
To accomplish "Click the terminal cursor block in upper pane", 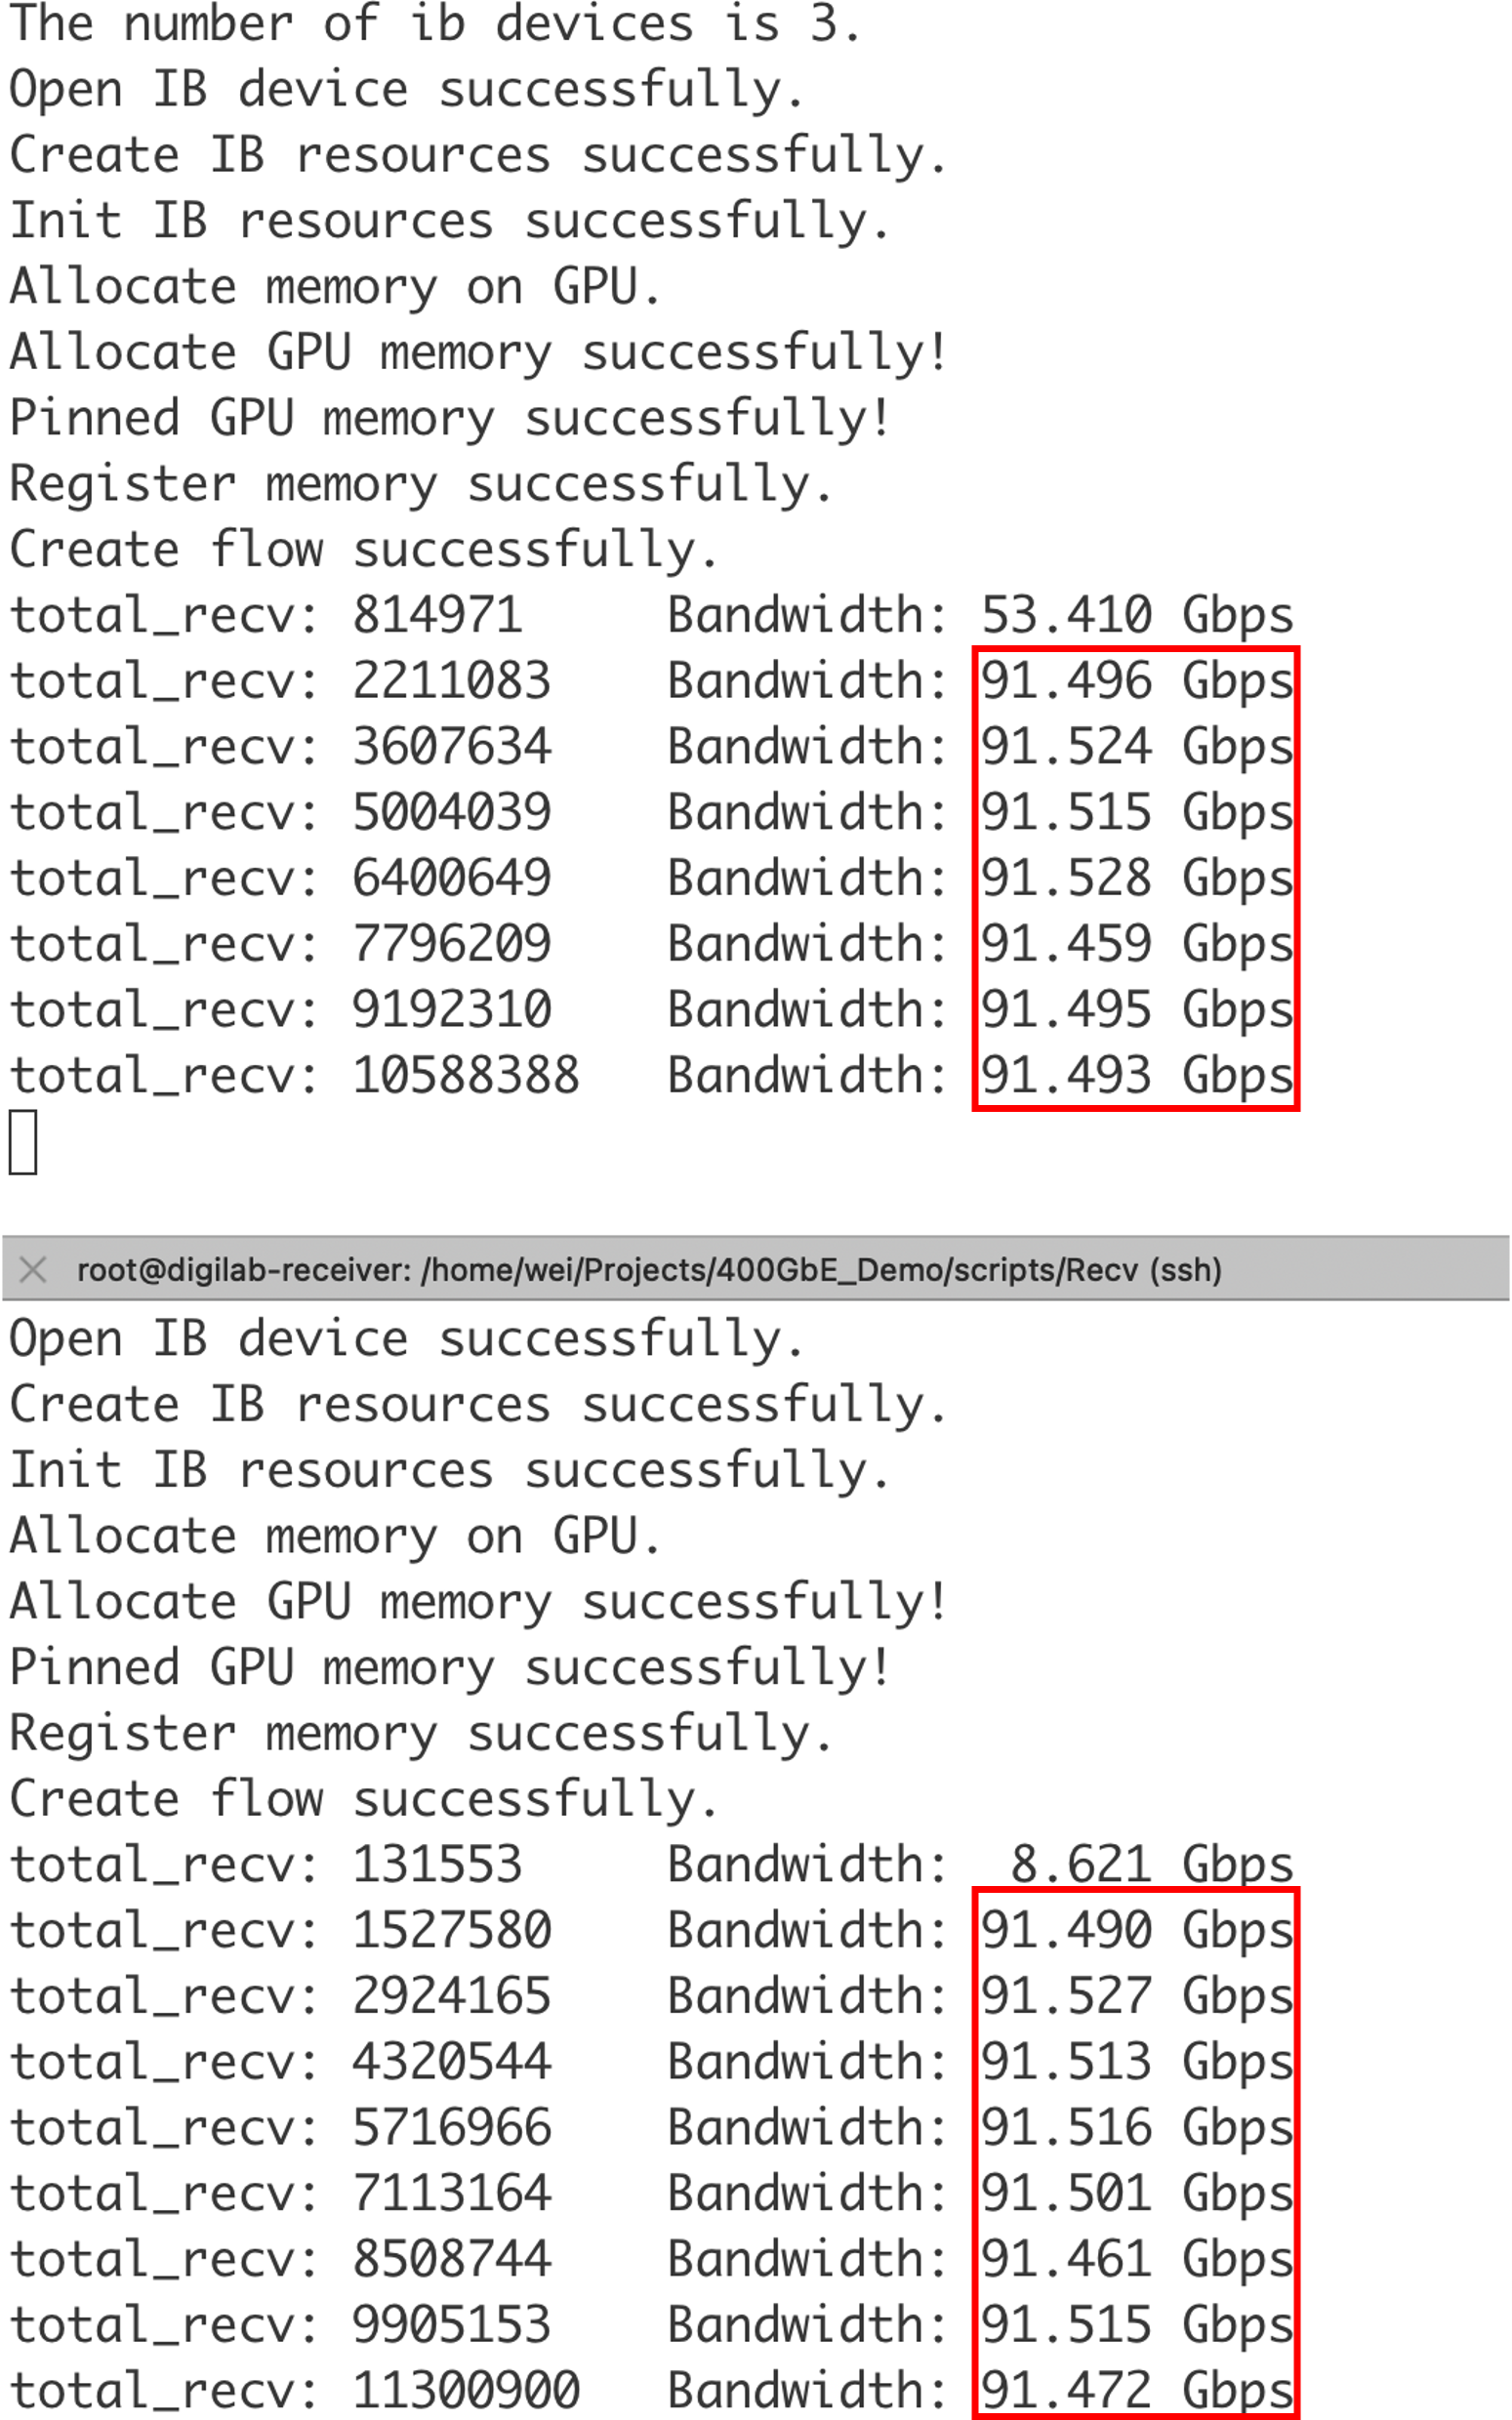I will (x=23, y=1142).
